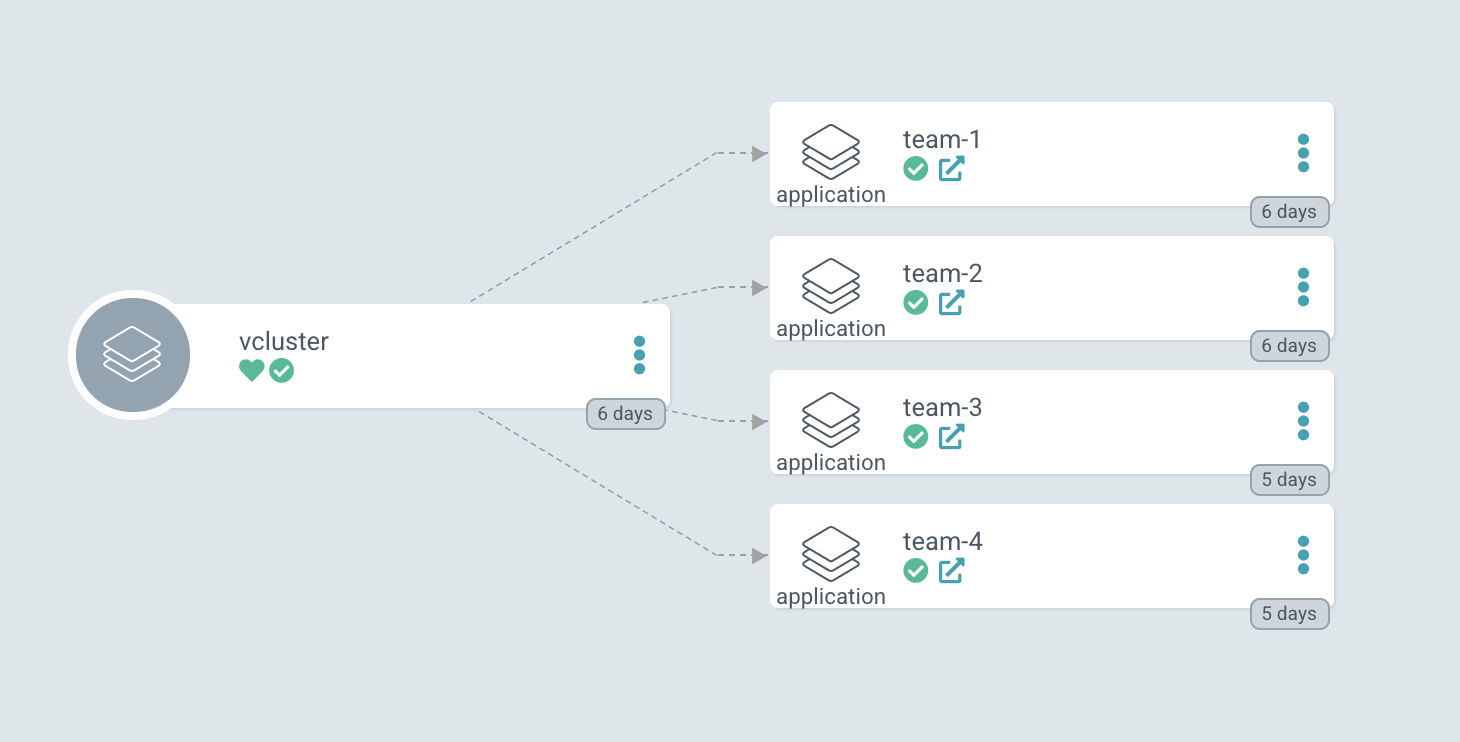Click team-2 synced status checkmark
The width and height of the screenshot is (1460, 742).
click(x=916, y=303)
